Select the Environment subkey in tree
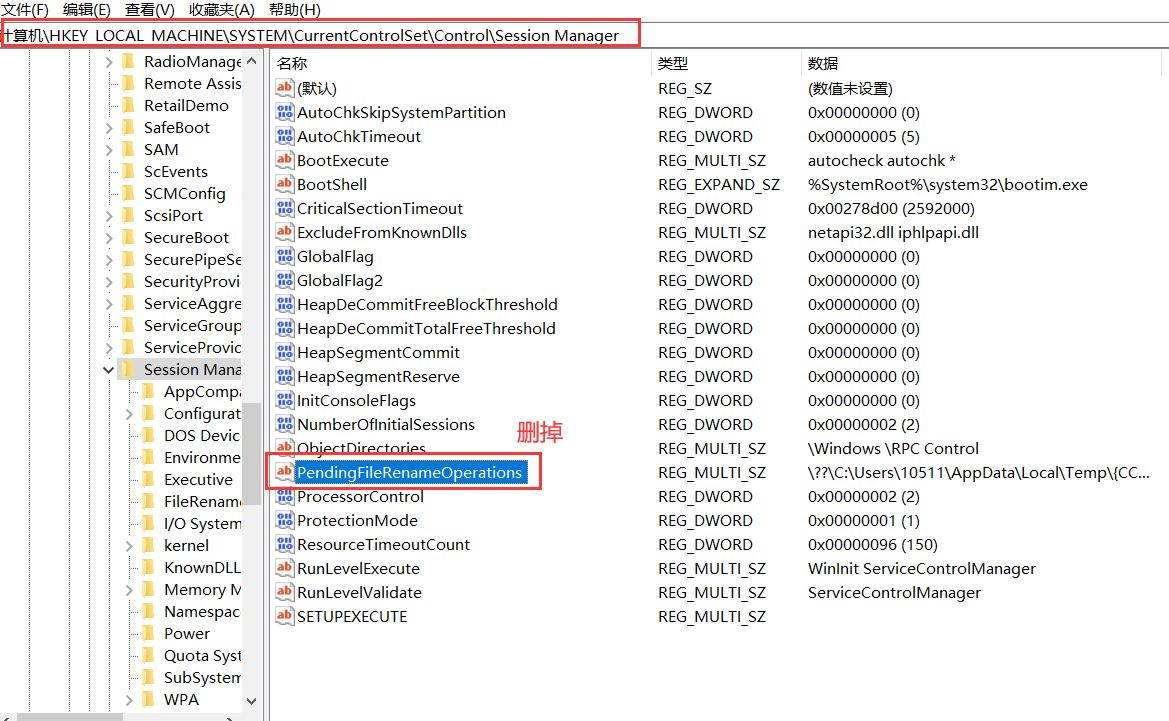 pyautogui.click(x=202, y=457)
